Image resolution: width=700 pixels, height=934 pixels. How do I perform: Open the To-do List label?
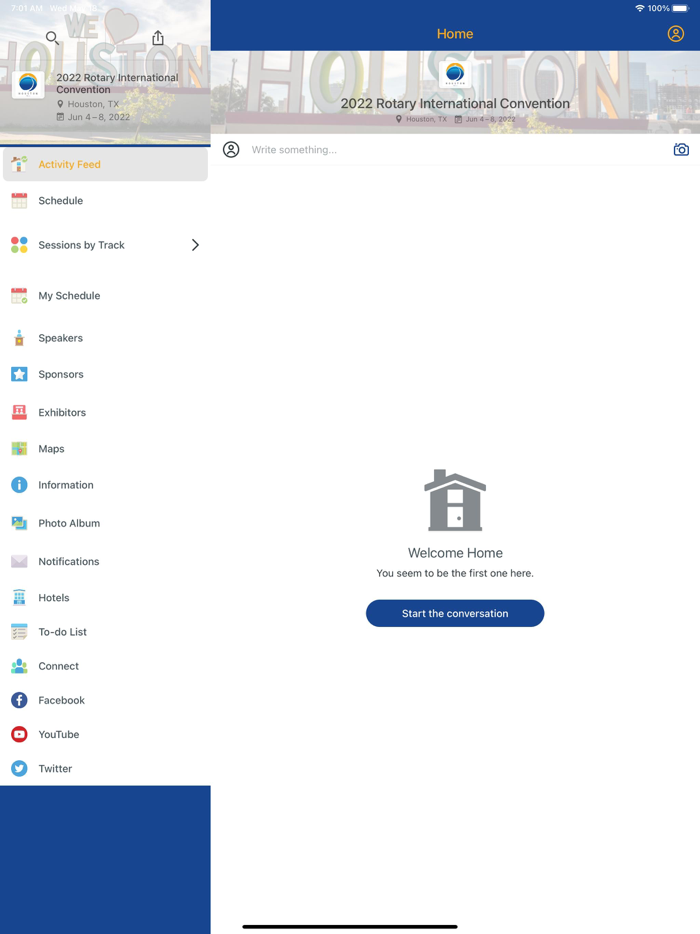63,631
